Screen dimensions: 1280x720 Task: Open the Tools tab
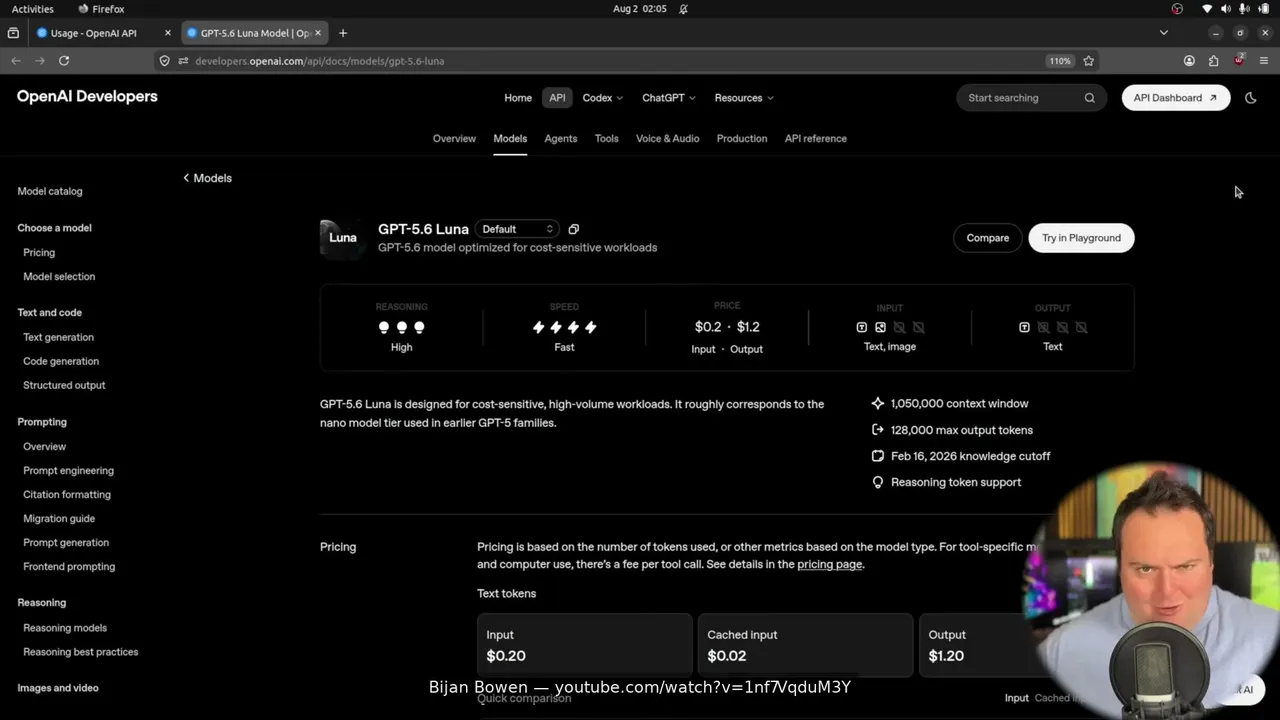(x=607, y=139)
